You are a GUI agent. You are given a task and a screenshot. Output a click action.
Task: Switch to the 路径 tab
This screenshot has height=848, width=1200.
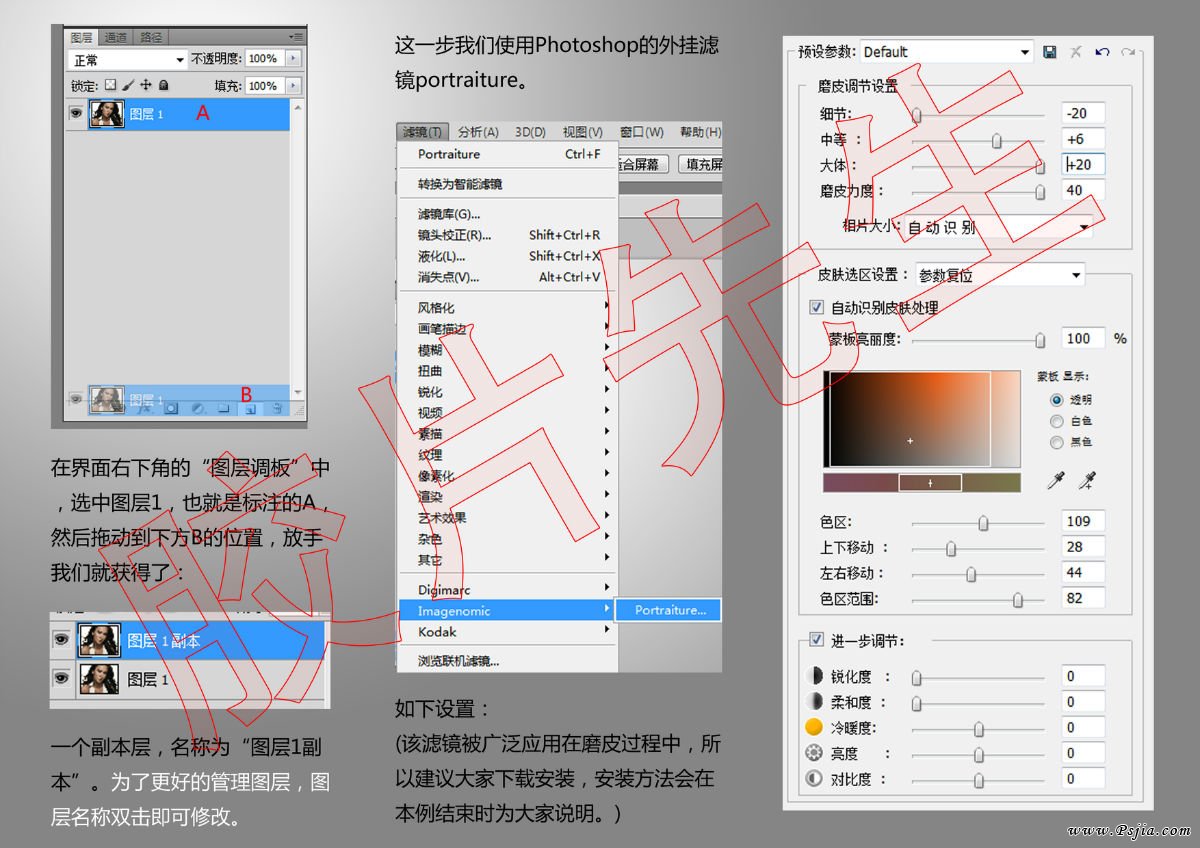coord(151,37)
